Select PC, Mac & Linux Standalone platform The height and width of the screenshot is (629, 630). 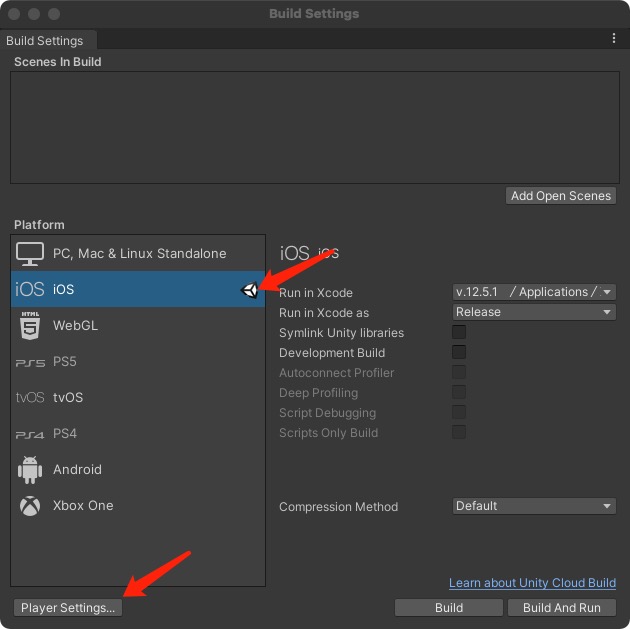[138, 253]
